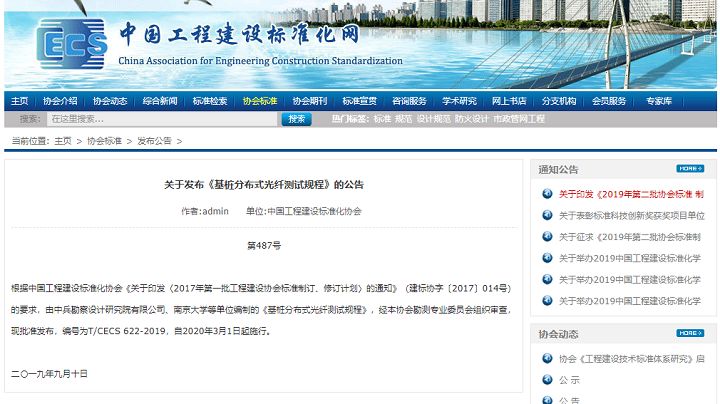The width and height of the screenshot is (720, 404).
Task: Open 会员服务 navigation item
Action: (x=609, y=101)
